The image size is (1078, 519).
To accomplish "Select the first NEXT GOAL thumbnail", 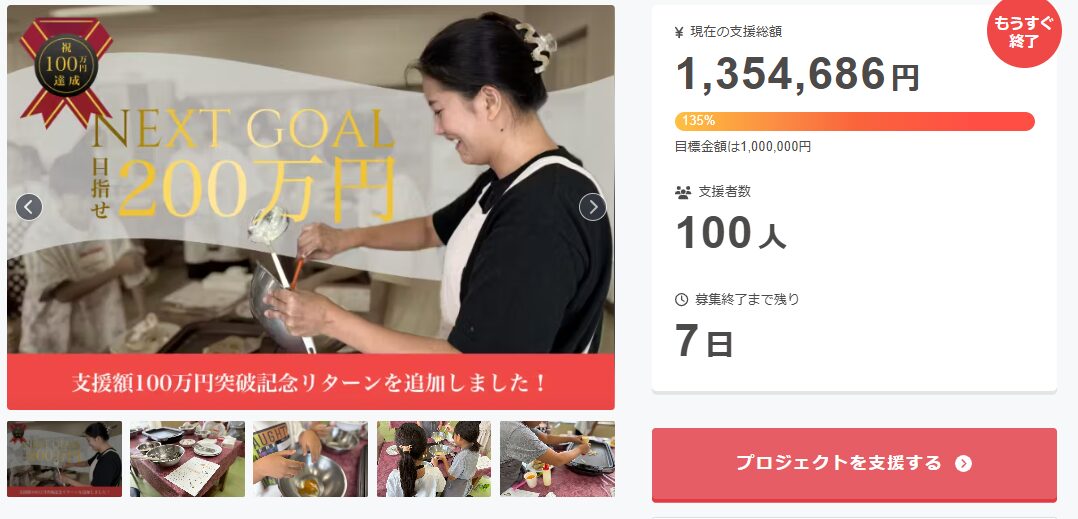I will pos(65,459).
